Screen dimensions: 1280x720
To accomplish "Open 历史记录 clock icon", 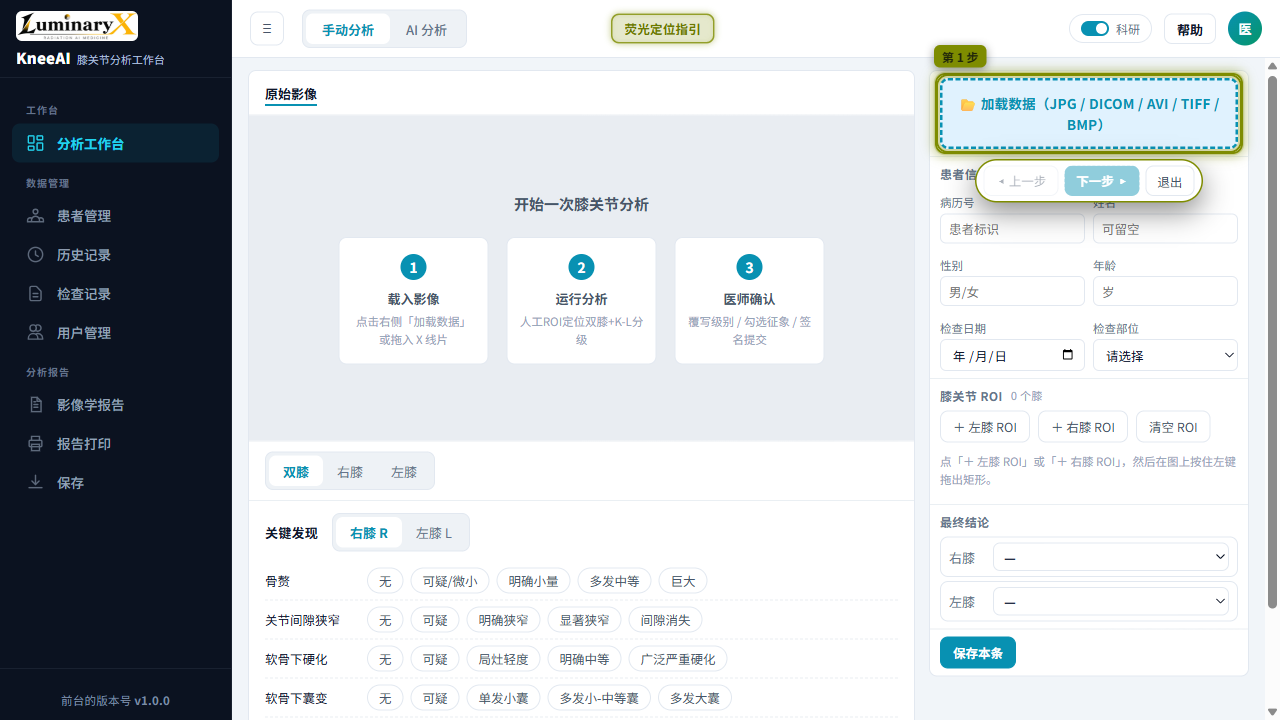I will [x=36, y=255].
